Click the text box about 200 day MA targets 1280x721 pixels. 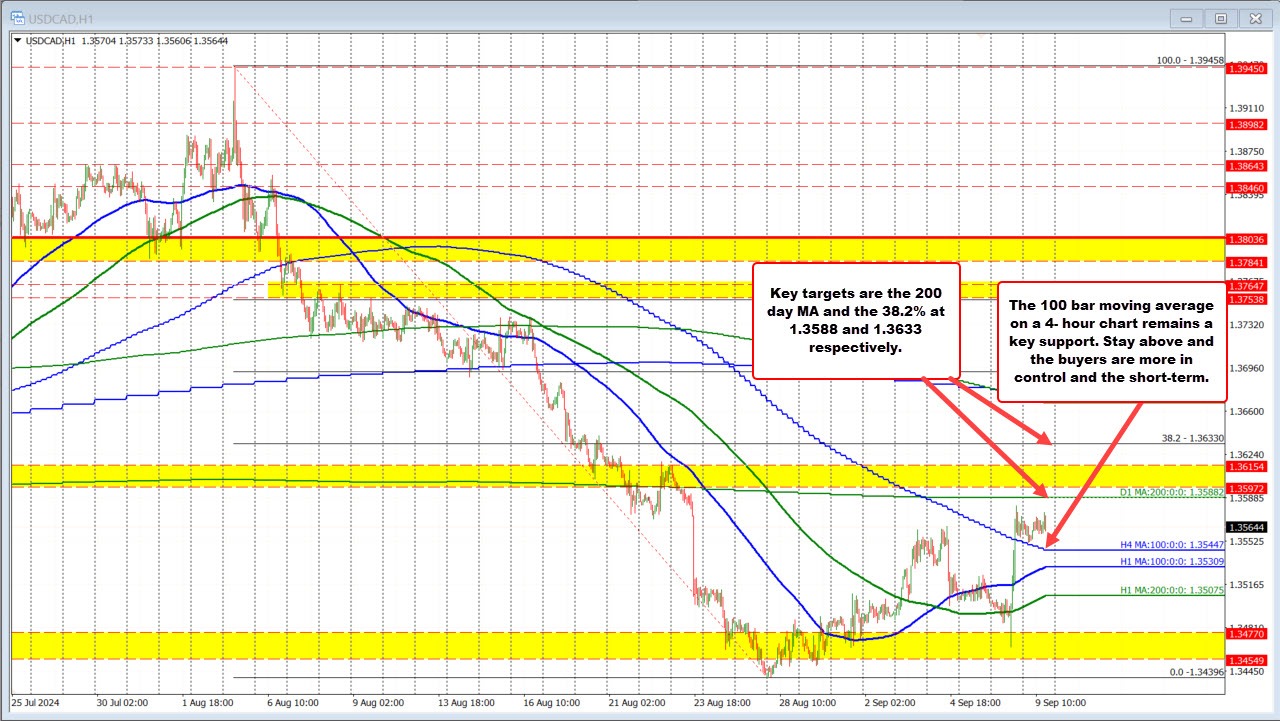pyautogui.click(x=856, y=320)
